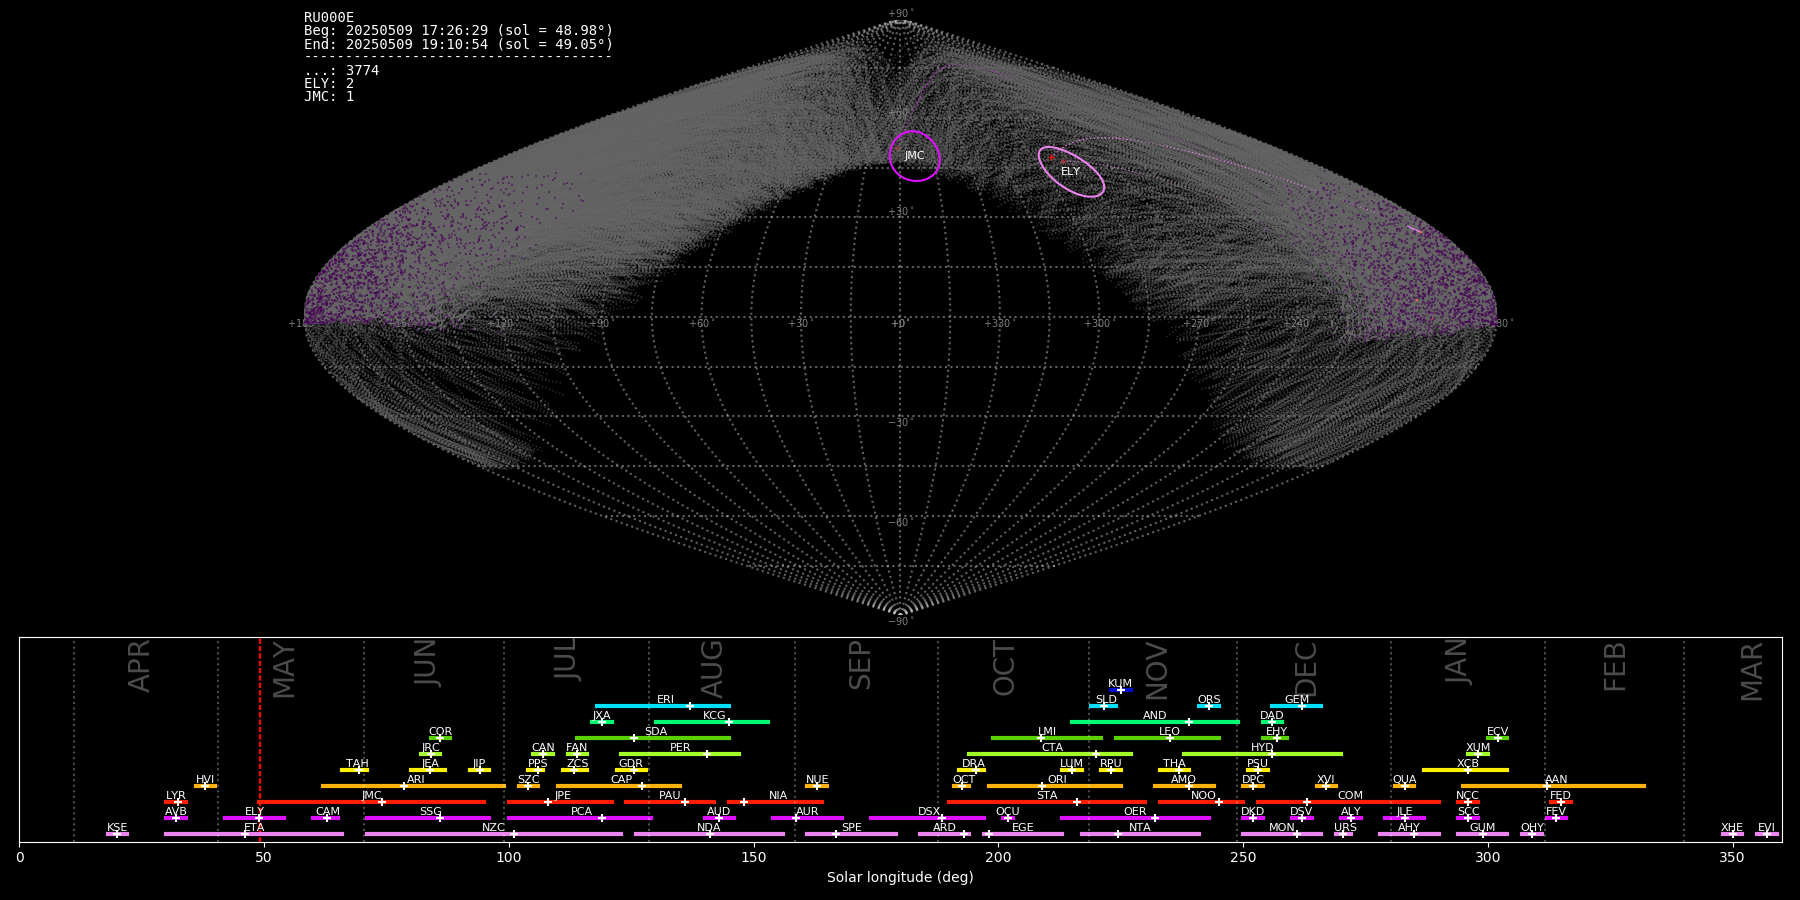Click the XCB shower label in timeline
1800x900 pixels.
(x=1468, y=763)
